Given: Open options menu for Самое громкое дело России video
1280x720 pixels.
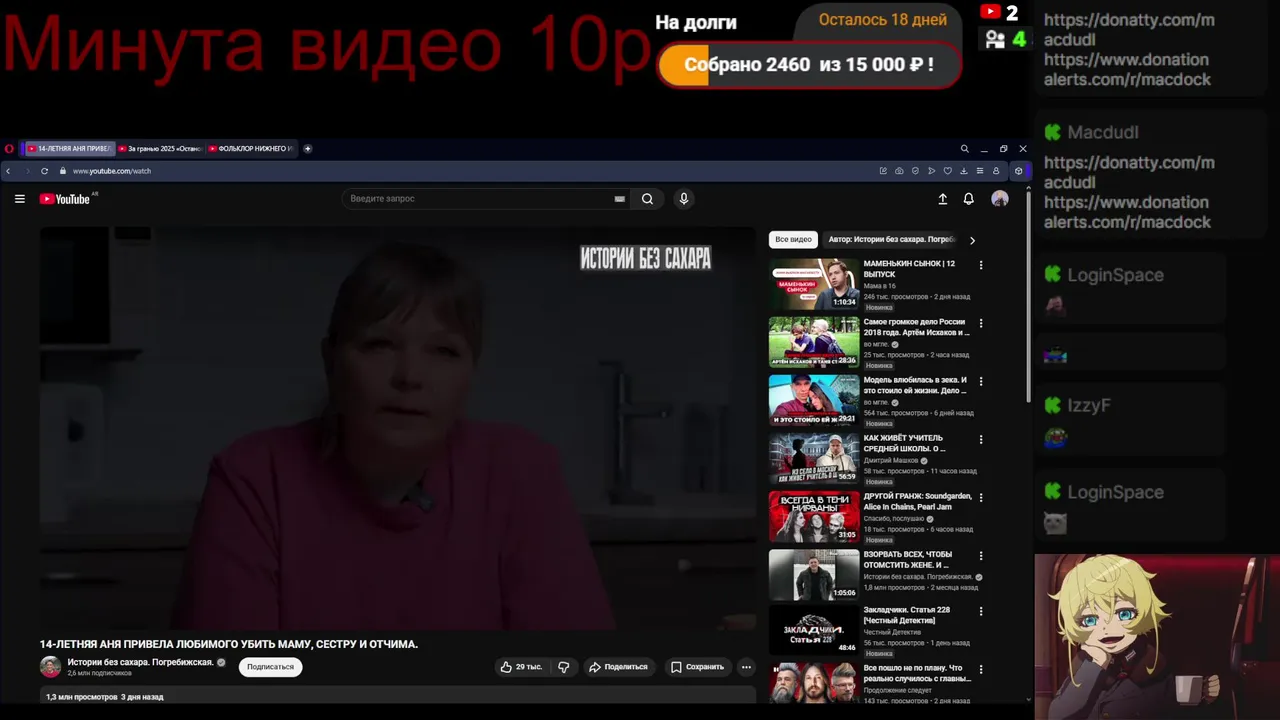Looking at the screenshot, I should tap(980, 323).
